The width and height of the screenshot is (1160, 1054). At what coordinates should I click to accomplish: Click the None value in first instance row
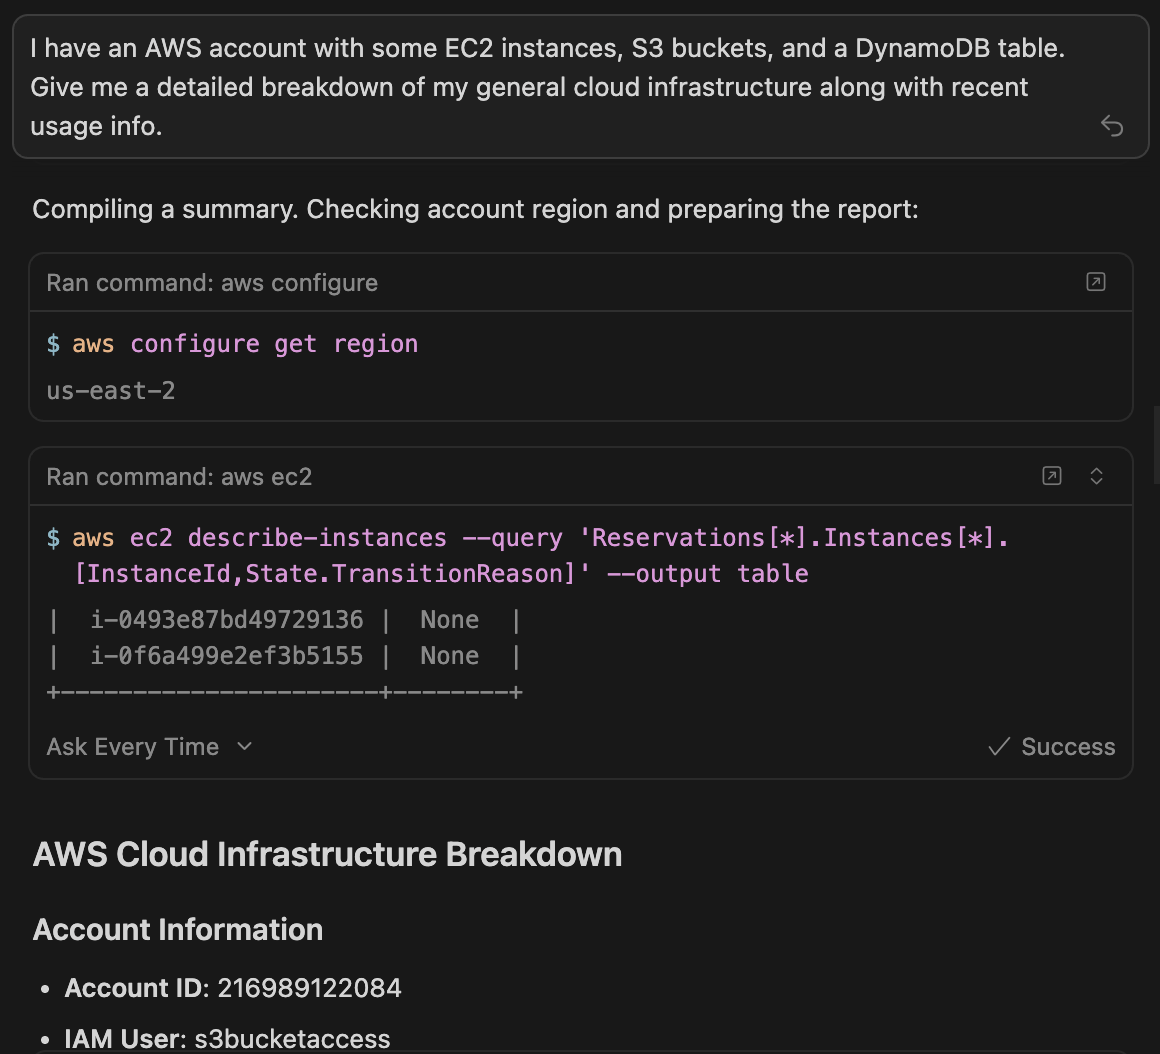pyautogui.click(x=449, y=620)
